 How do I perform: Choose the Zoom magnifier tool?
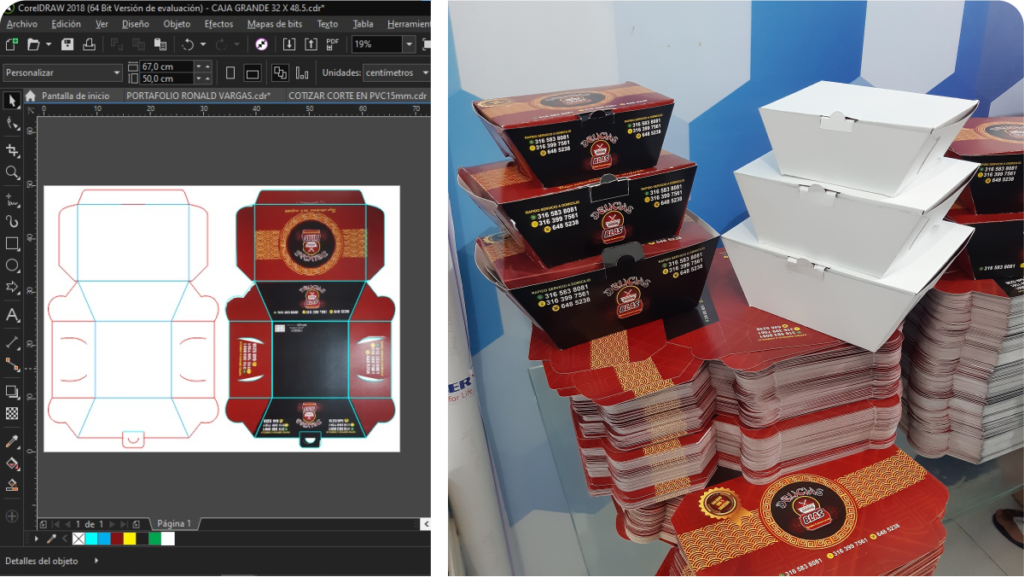click(12, 173)
